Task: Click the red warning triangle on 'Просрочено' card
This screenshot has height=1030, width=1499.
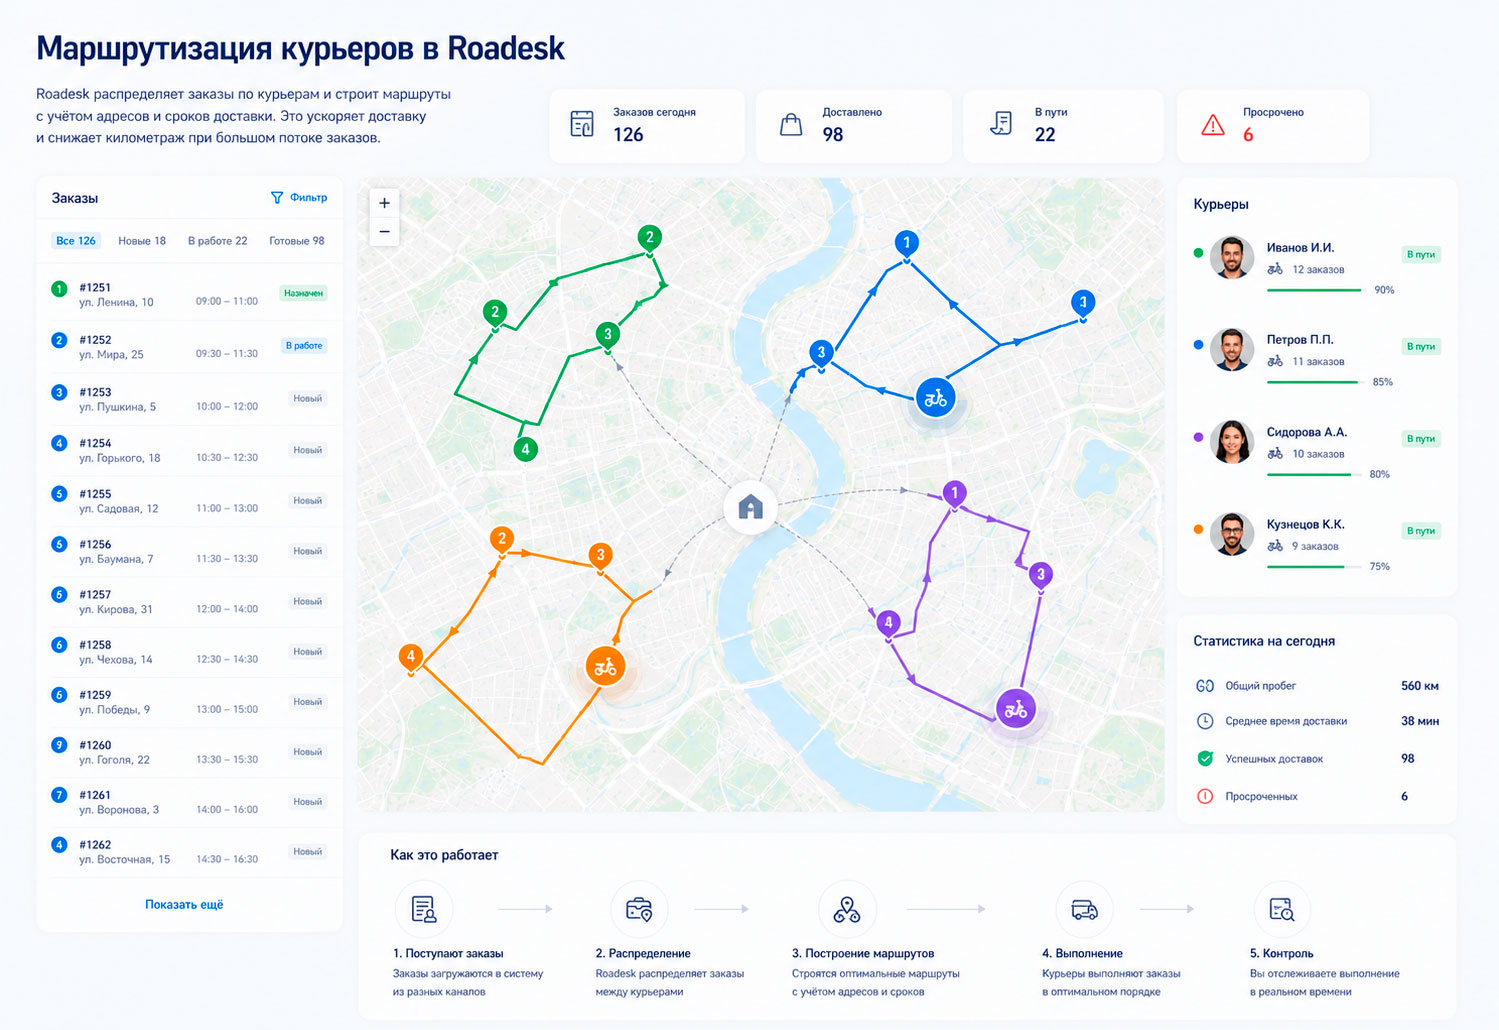Action: (1213, 125)
